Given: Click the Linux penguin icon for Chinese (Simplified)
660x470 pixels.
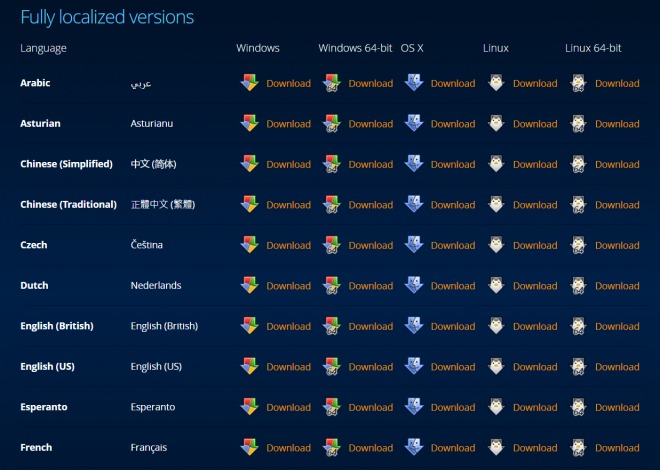Looking at the screenshot, I should tap(496, 164).
